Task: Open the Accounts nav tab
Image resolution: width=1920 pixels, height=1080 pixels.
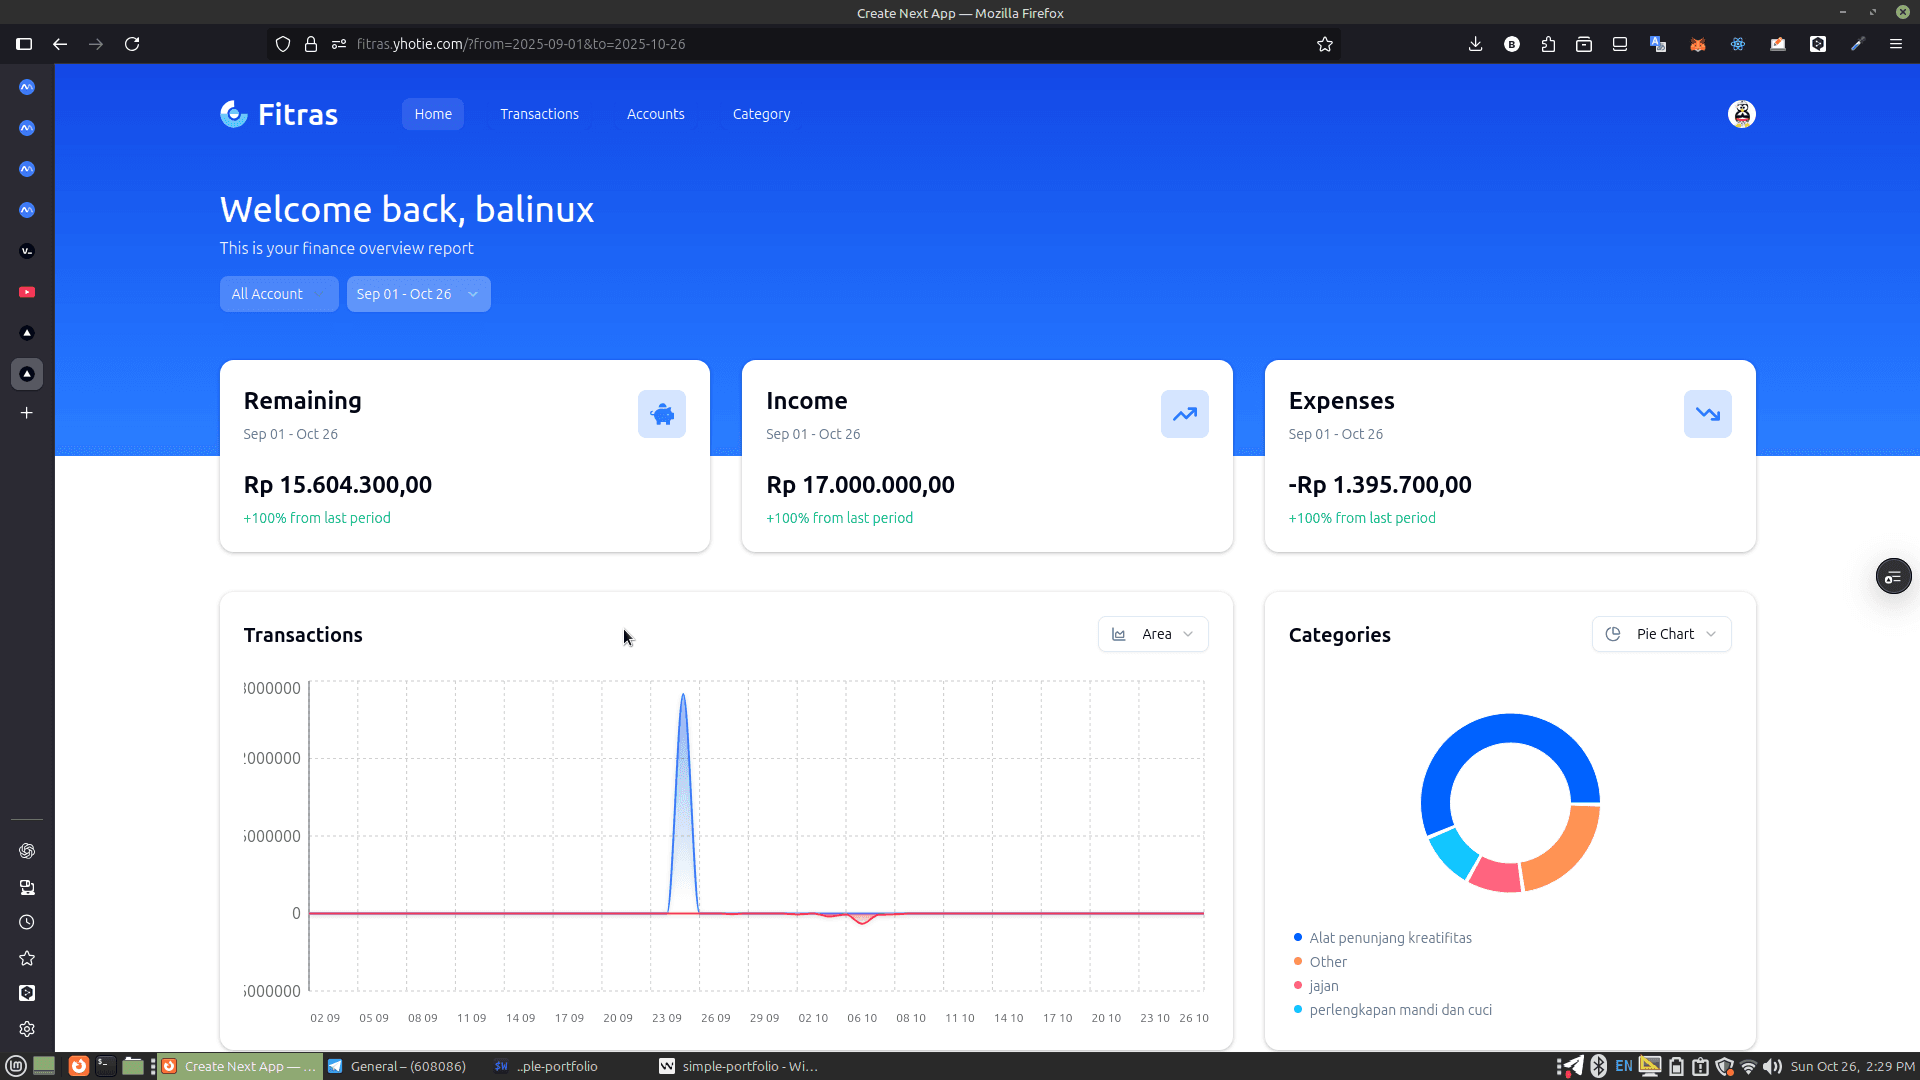Action: [655, 114]
